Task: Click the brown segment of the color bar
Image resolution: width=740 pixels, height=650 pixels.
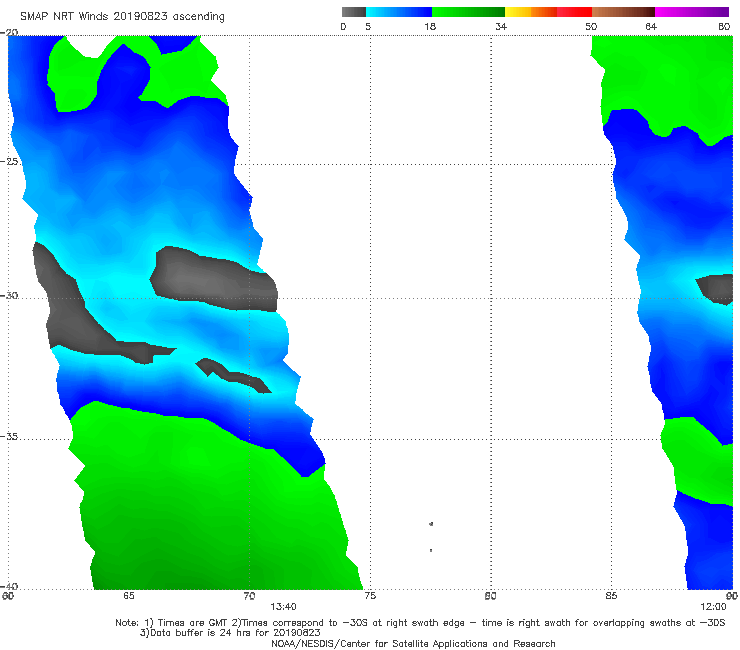Action: click(x=623, y=12)
